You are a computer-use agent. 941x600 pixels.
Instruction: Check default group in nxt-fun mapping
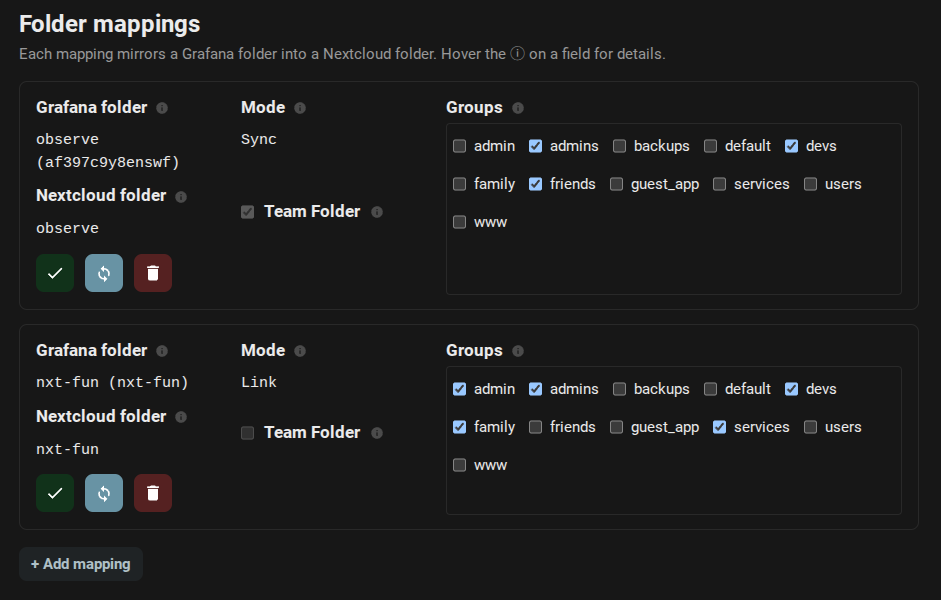click(x=711, y=389)
